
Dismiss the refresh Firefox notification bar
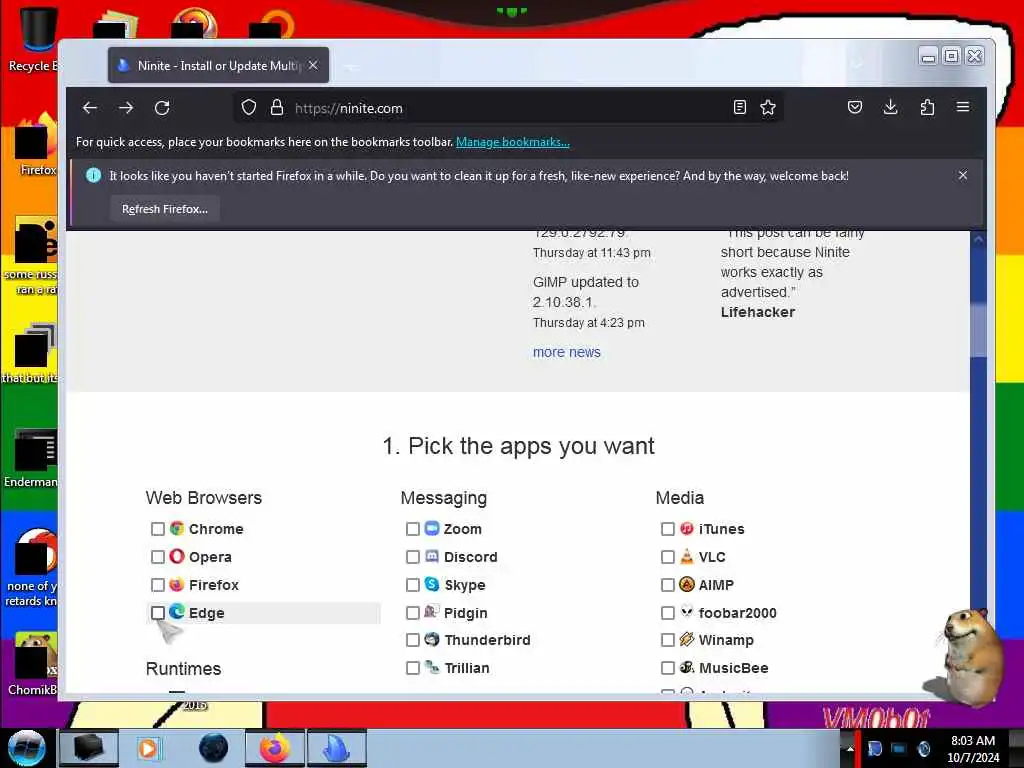point(963,175)
